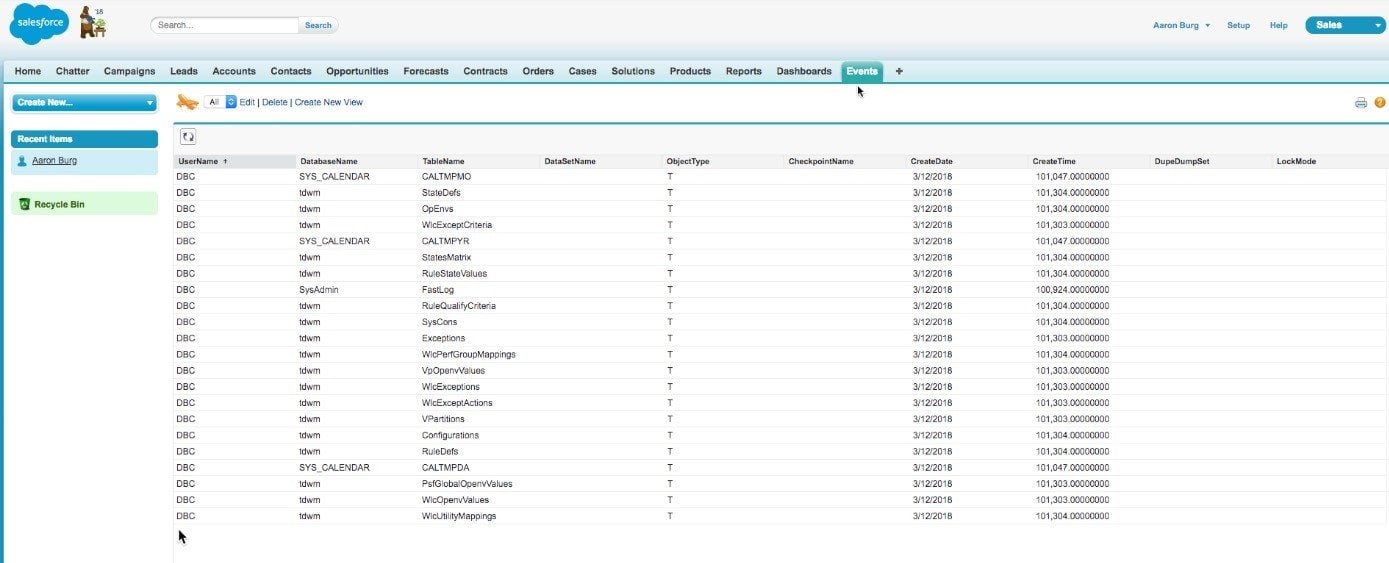Image resolution: width=1389 pixels, height=563 pixels.
Task: Open help via orange question mark icon
Action: 1380,102
